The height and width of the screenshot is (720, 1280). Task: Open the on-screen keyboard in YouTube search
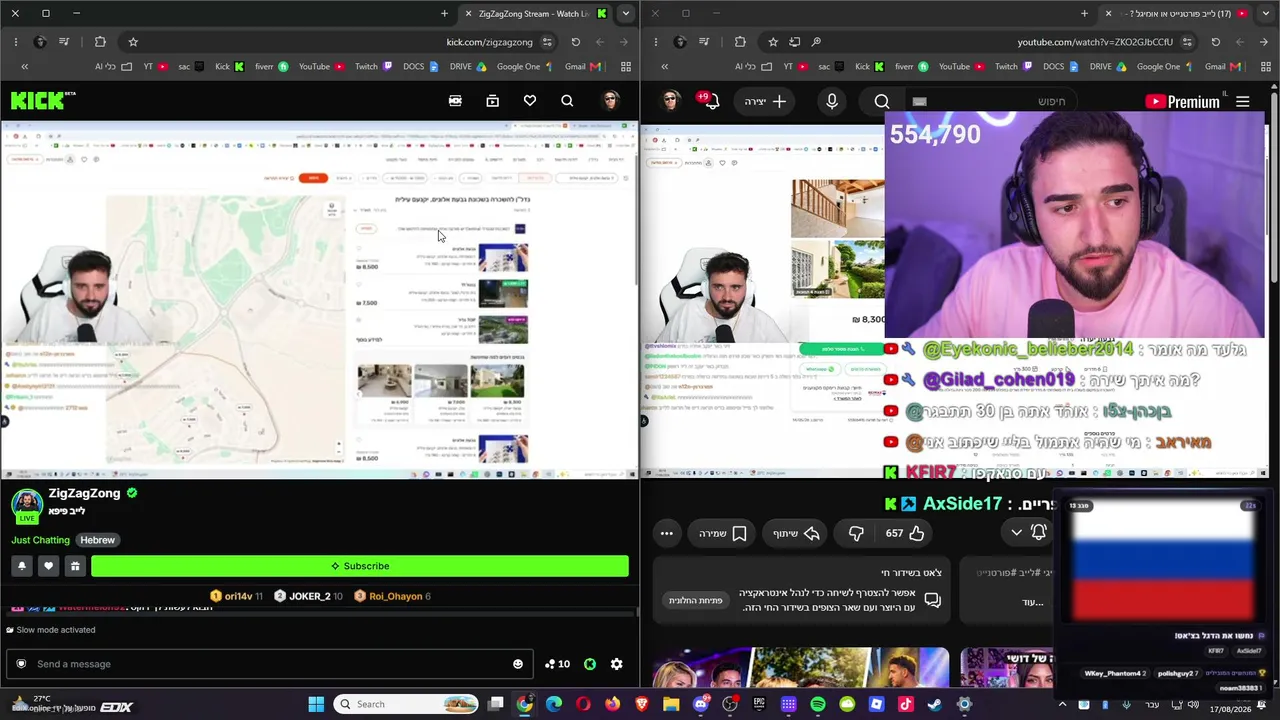click(919, 101)
